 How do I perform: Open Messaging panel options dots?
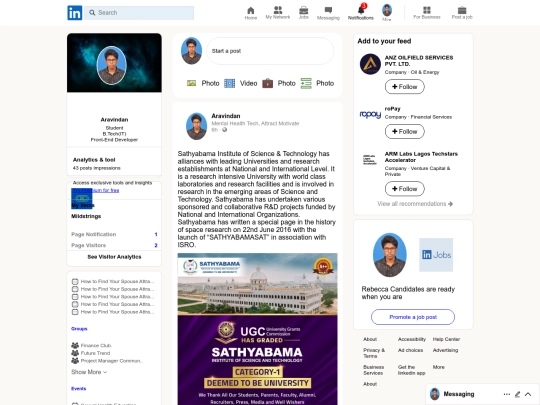pos(507,394)
